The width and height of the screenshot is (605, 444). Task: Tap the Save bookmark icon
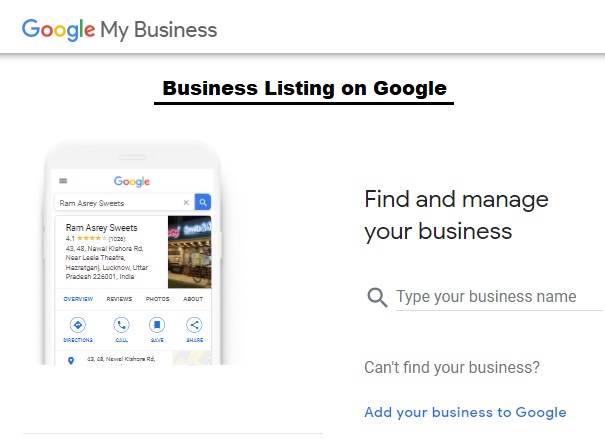(157, 325)
